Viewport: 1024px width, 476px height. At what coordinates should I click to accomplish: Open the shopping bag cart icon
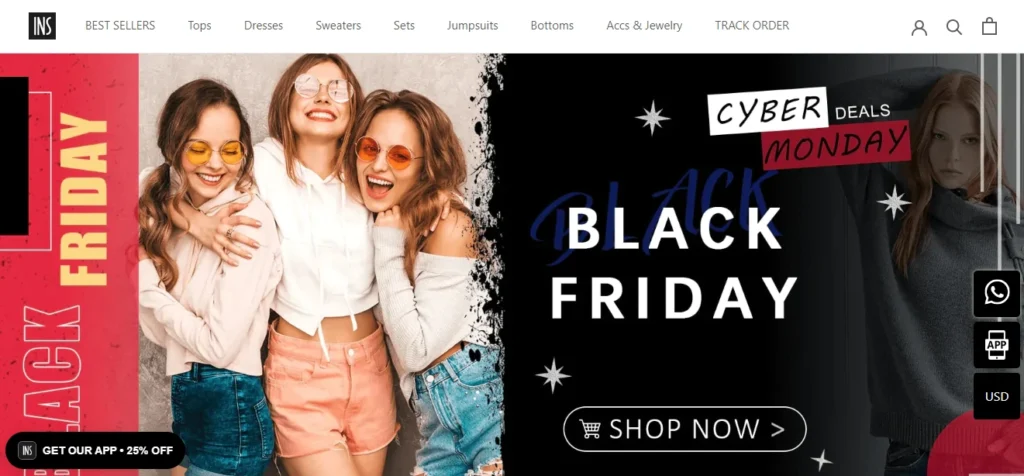click(989, 26)
